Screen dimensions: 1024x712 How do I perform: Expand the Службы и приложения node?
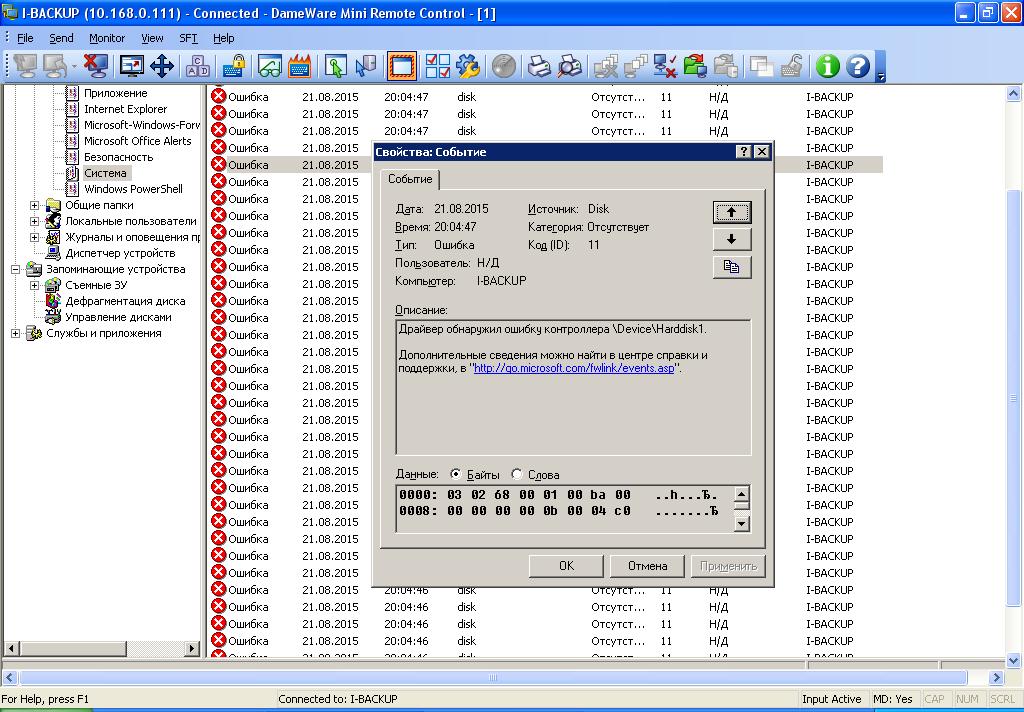click(x=16, y=333)
